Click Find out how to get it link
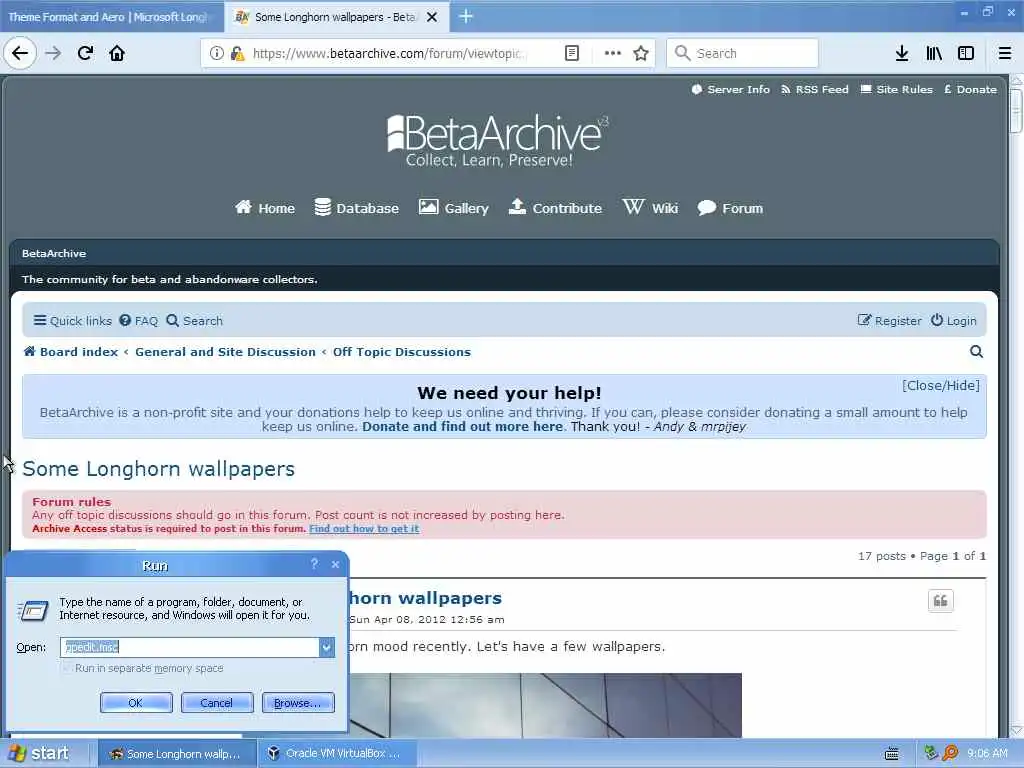This screenshot has height=768, width=1024. (x=364, y=529)
